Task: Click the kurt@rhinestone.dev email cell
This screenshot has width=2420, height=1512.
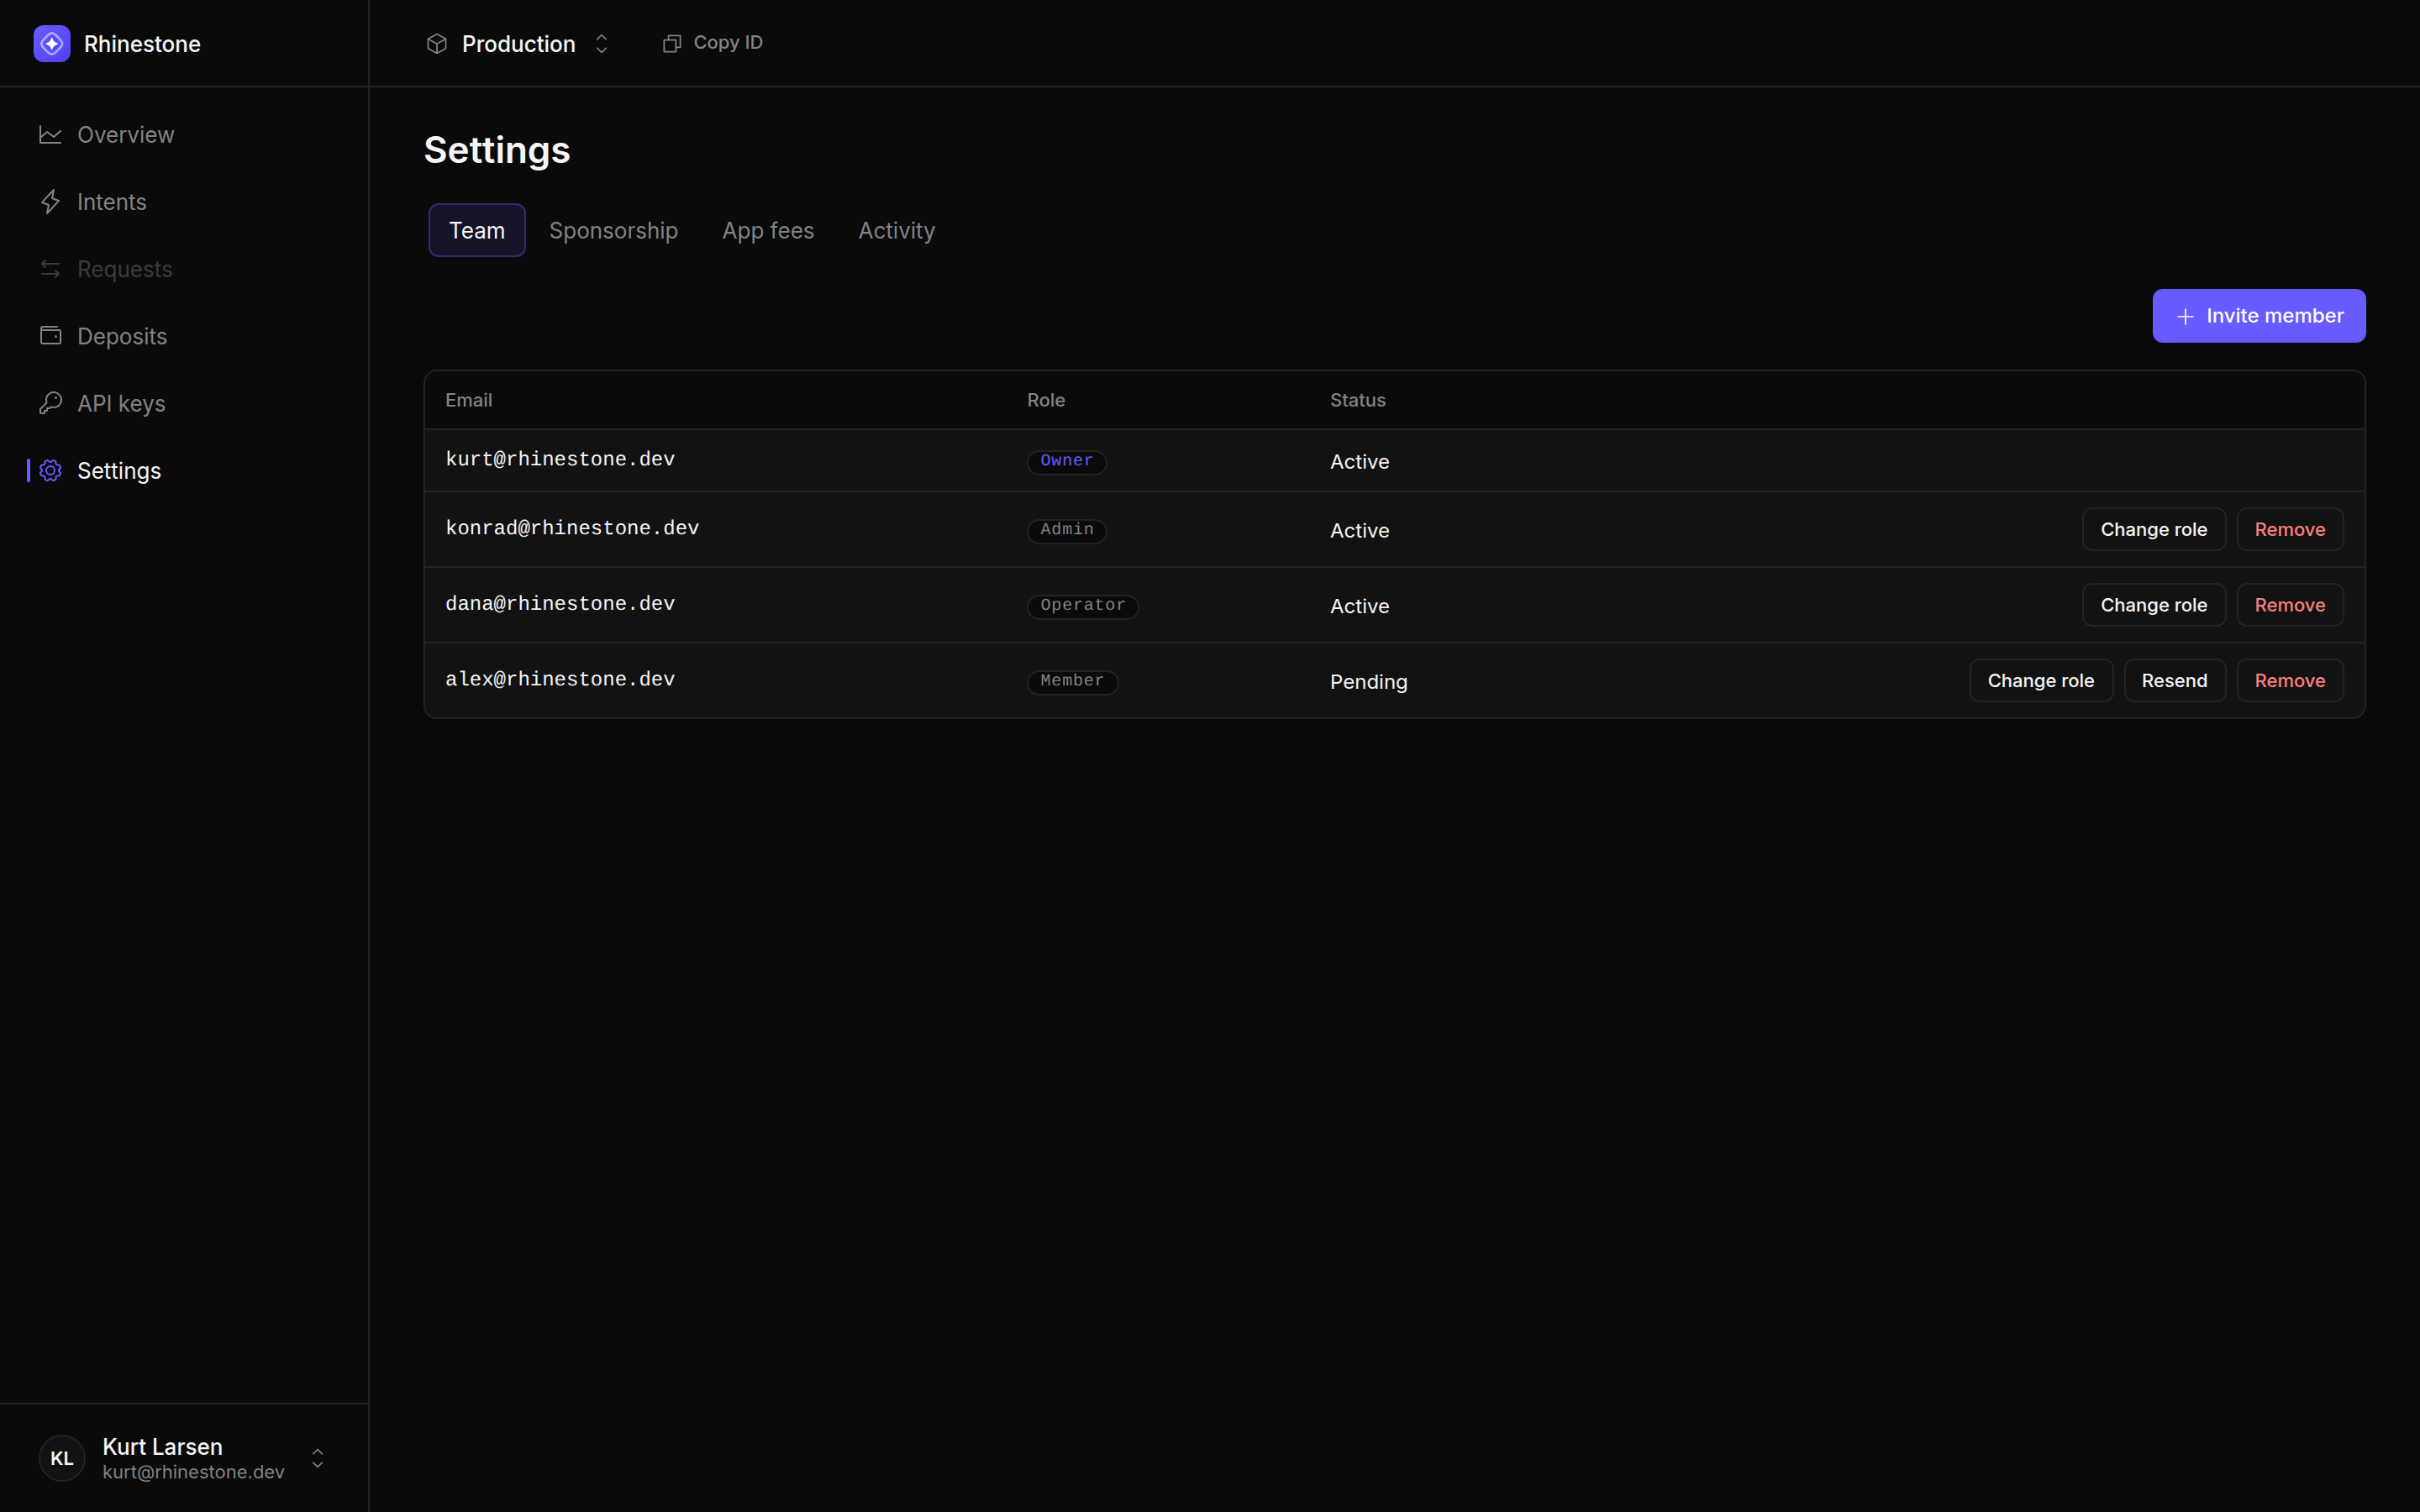Action: coord(560,459)
